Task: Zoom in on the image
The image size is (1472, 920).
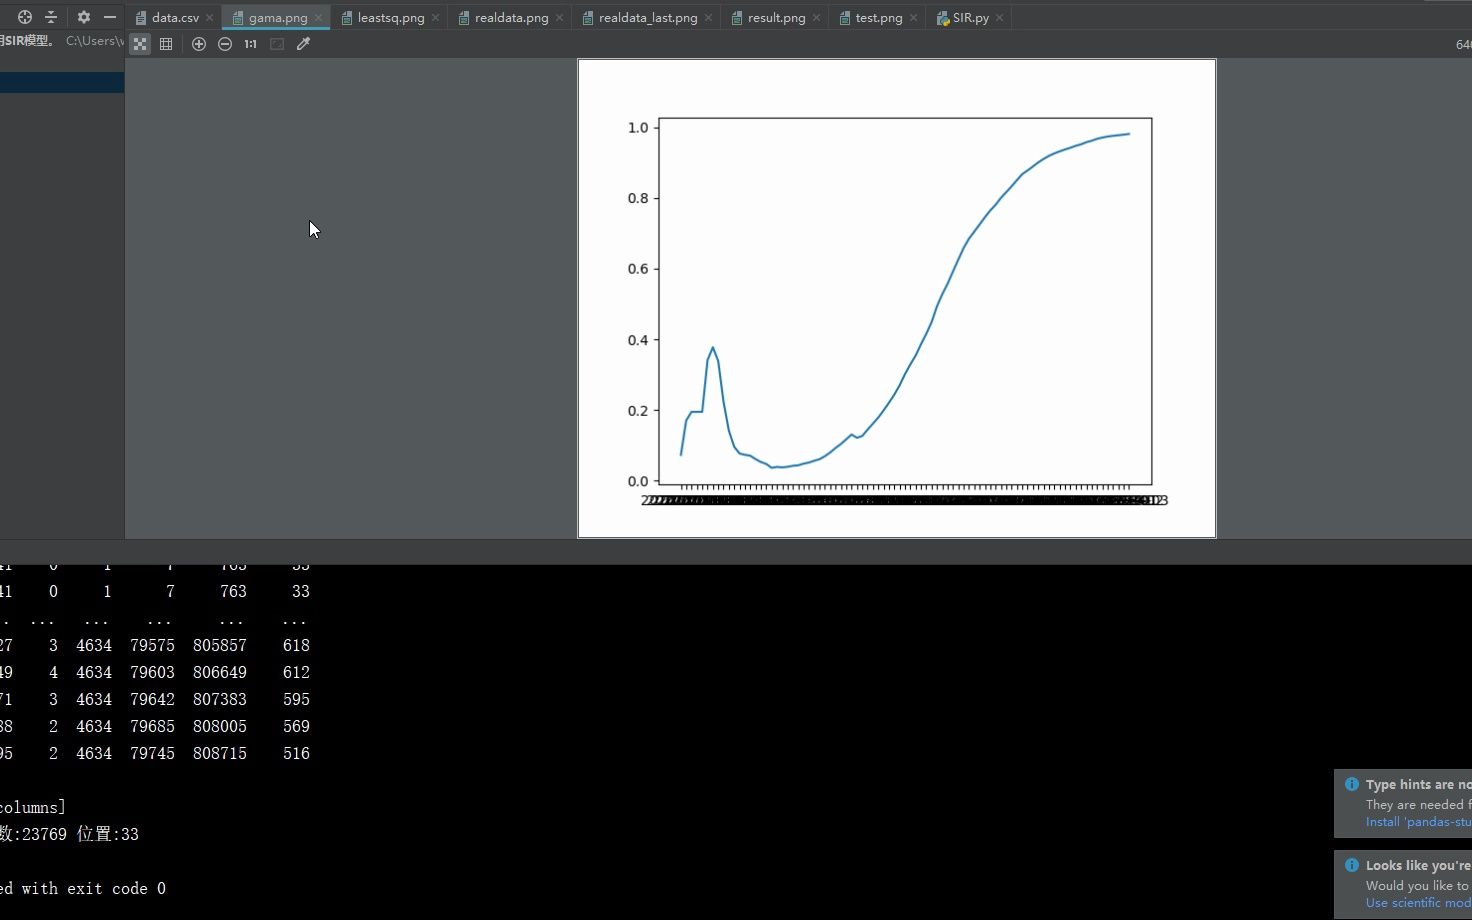Action: [199, 44]
